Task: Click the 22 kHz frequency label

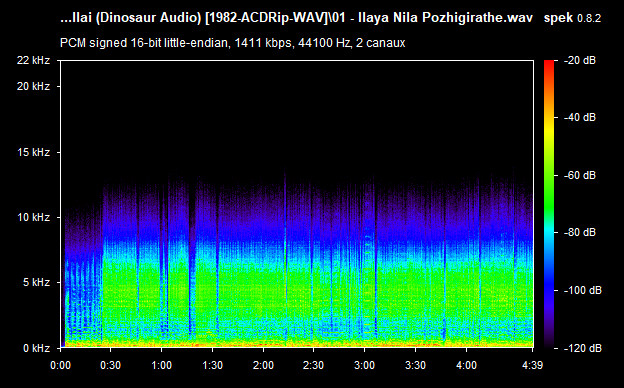Action: (x=33, y=60)
